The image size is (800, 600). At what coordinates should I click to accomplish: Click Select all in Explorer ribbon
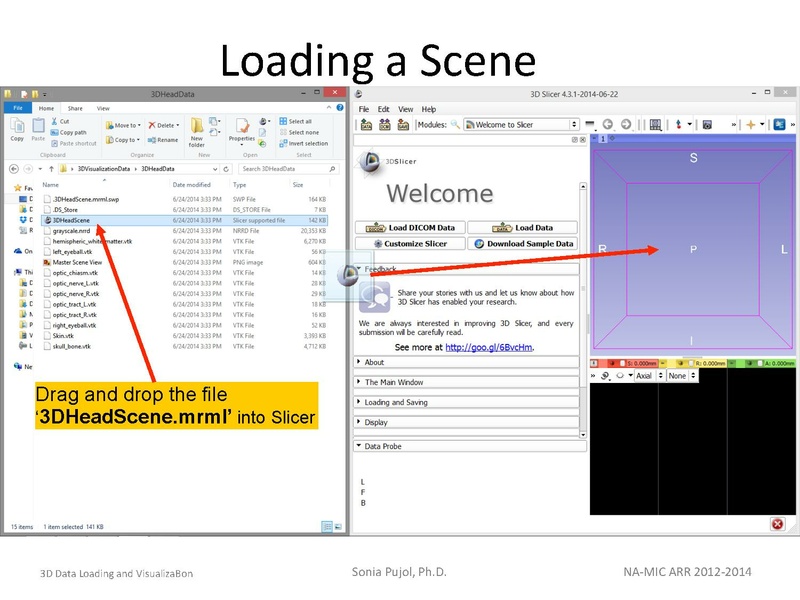tap(295, 121)
